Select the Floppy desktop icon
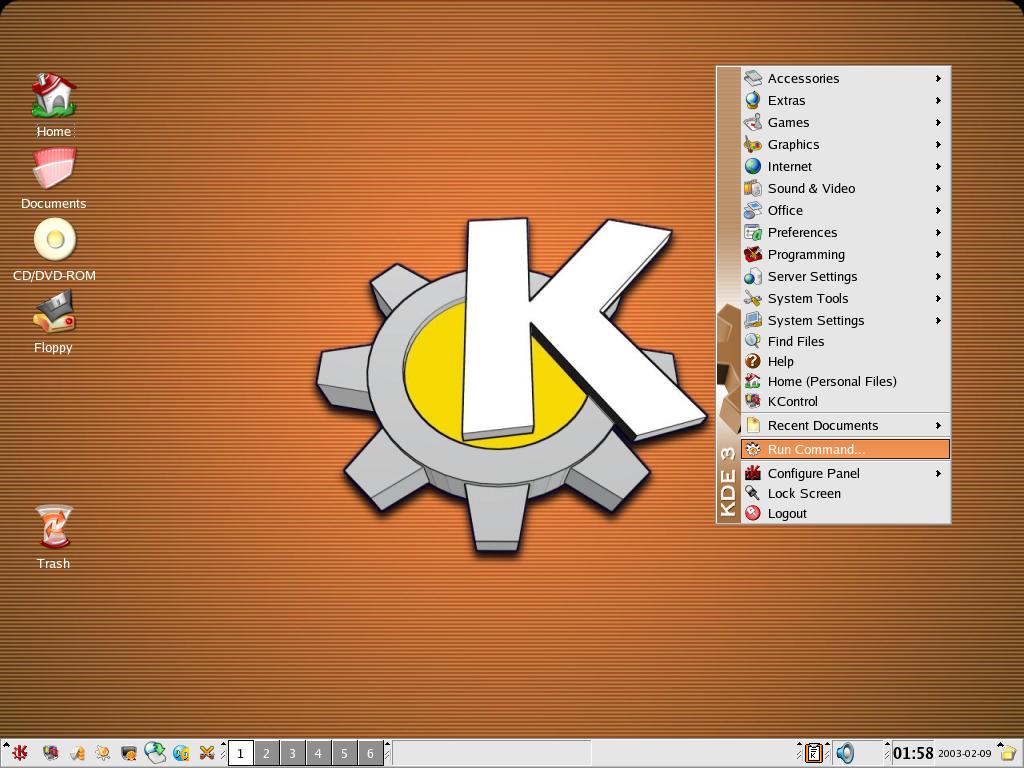The height and width of the screenshot is (768, 1024). [54, 312]
